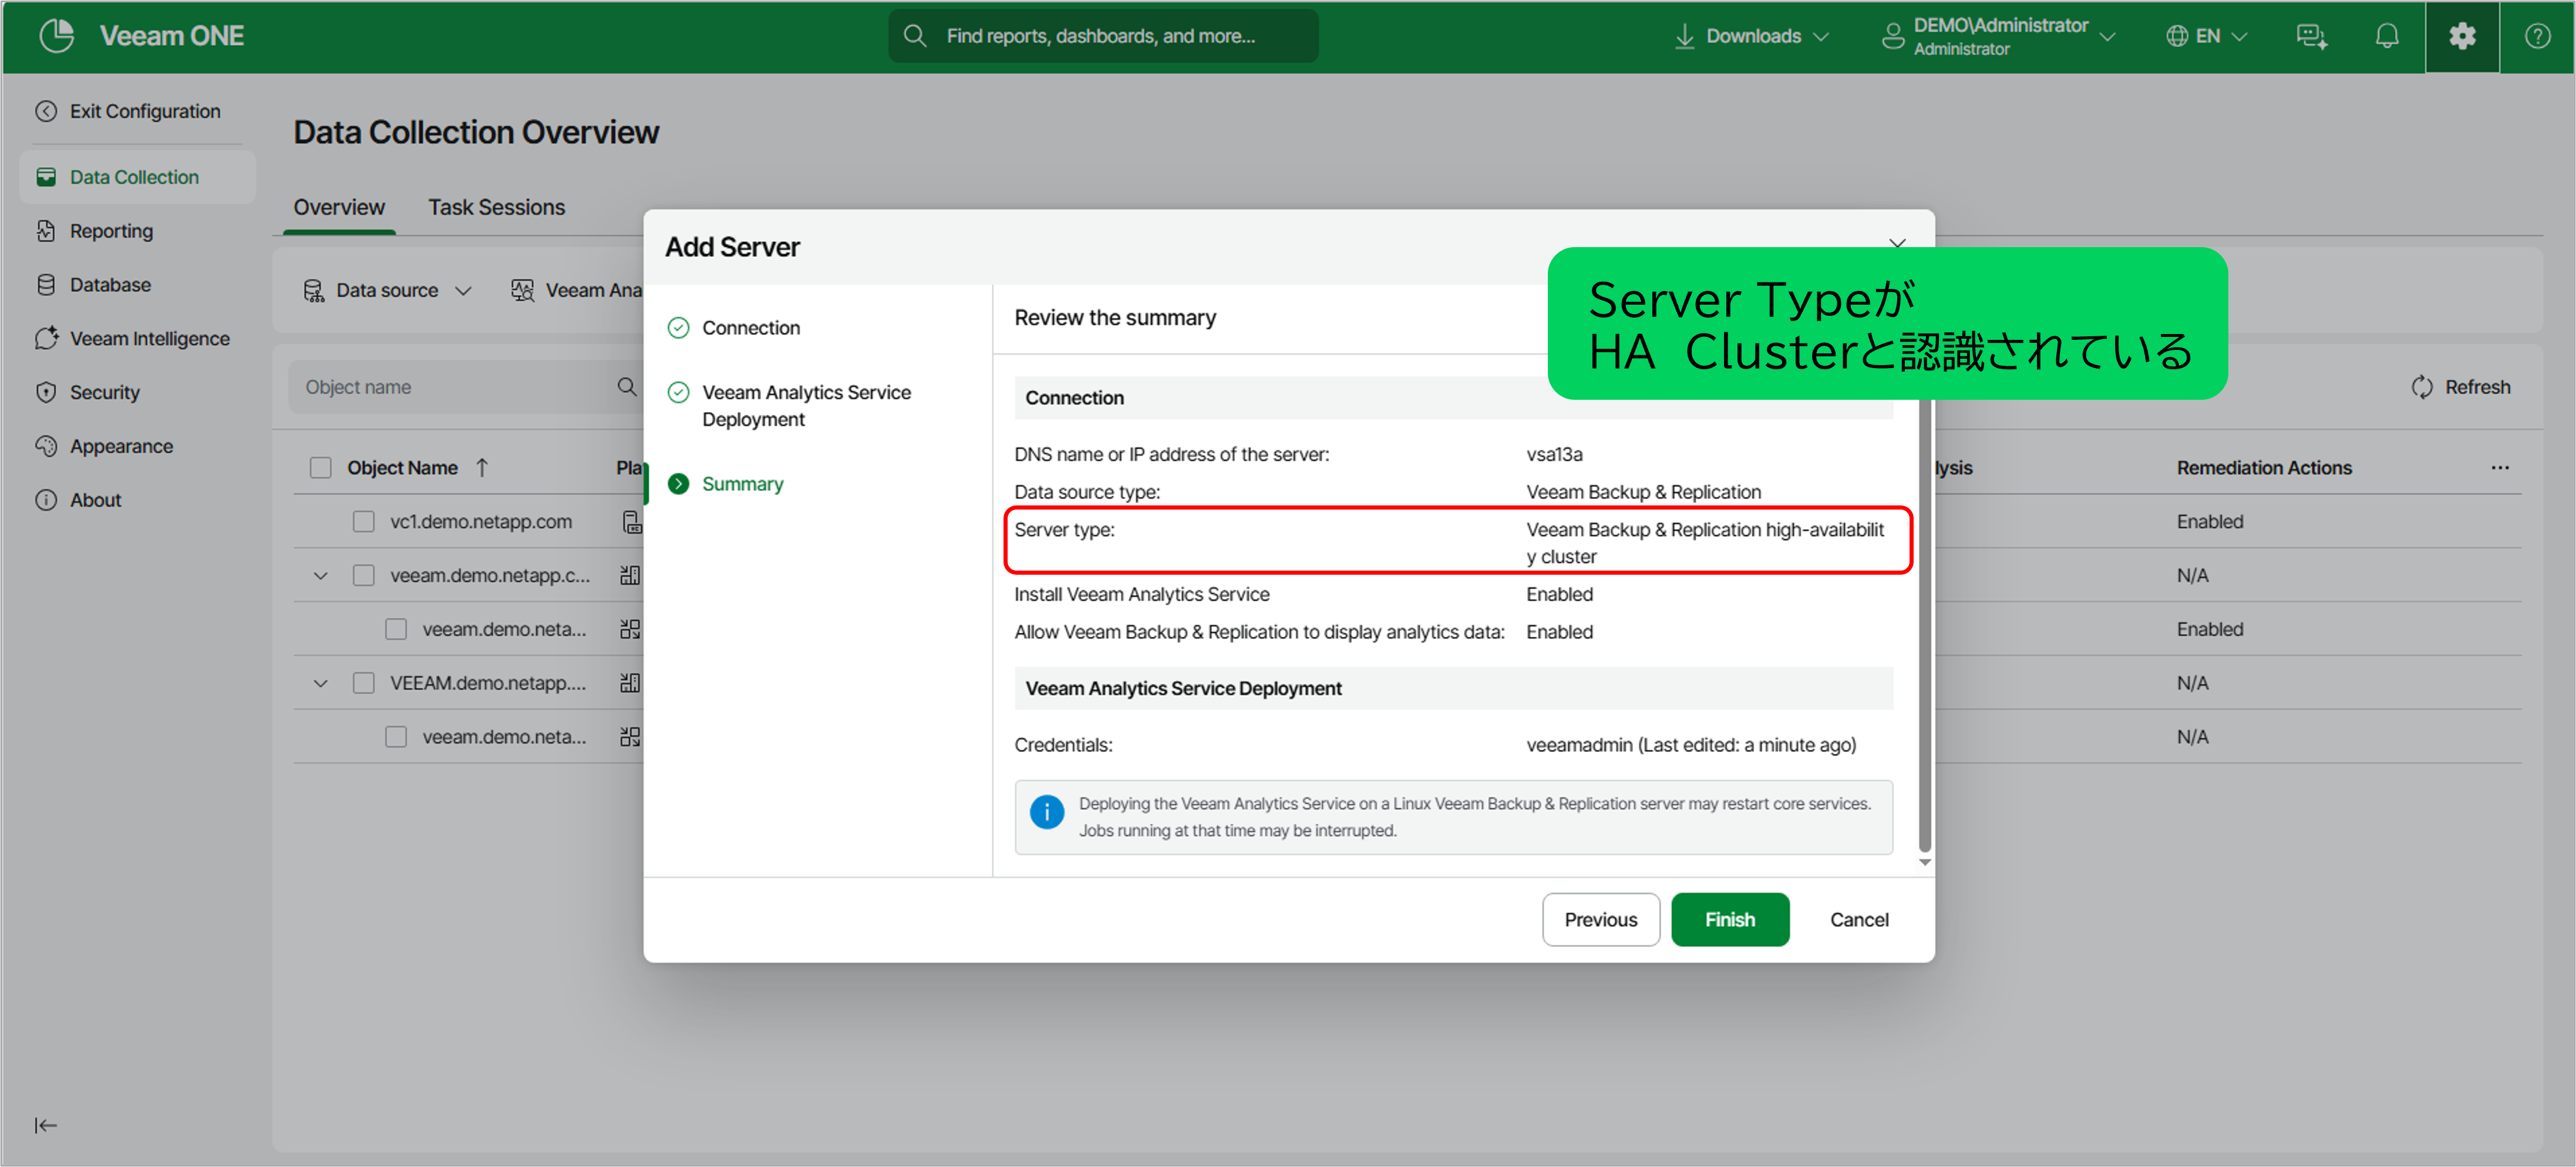
Task: Check the VEEAM.demo.netapp row checkbox
Action: 363,683
